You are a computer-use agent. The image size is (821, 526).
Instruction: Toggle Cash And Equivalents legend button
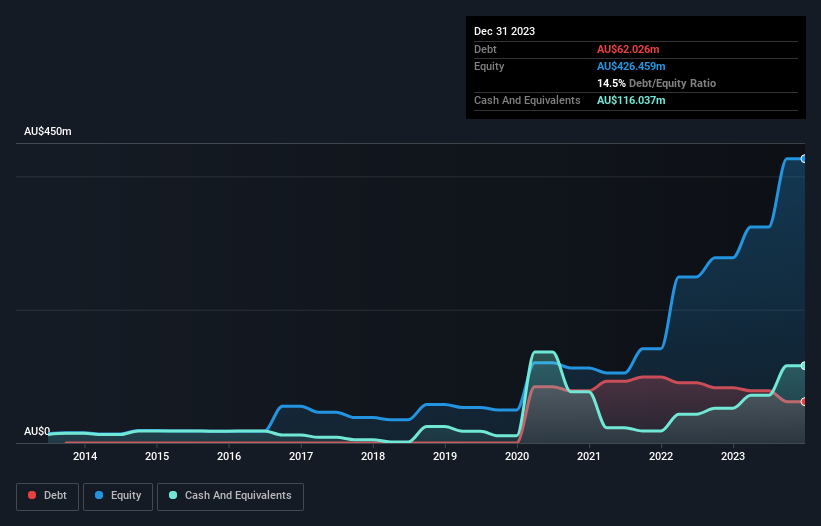click(230, 496)
